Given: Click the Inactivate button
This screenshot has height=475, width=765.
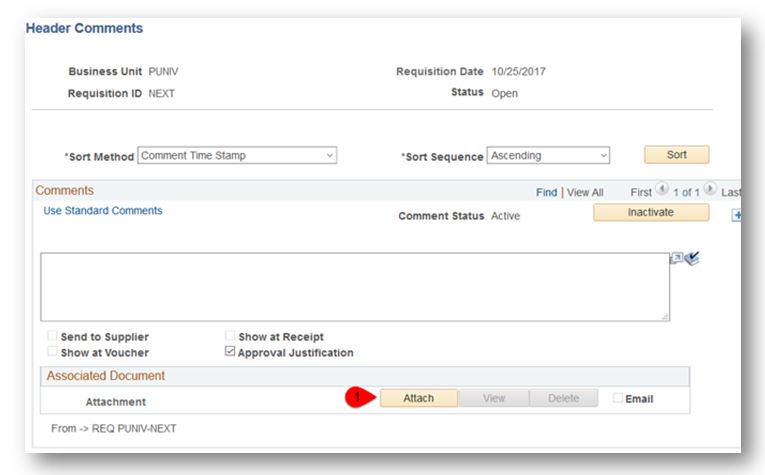Looking at the screenshot, I should (x=650, y=213).
